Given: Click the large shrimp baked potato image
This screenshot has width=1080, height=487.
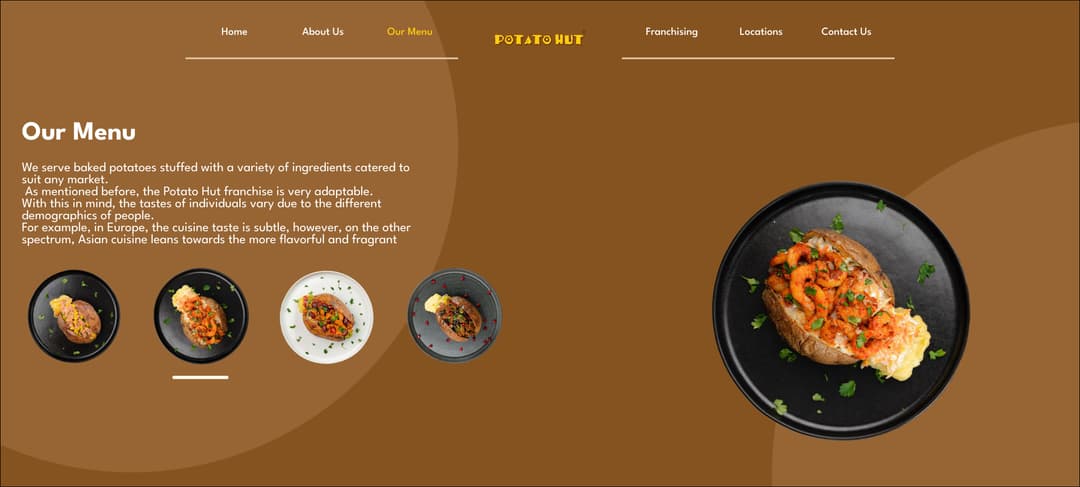Looking at the screenshot, I should pyautogui.click(x=841, y=311).
